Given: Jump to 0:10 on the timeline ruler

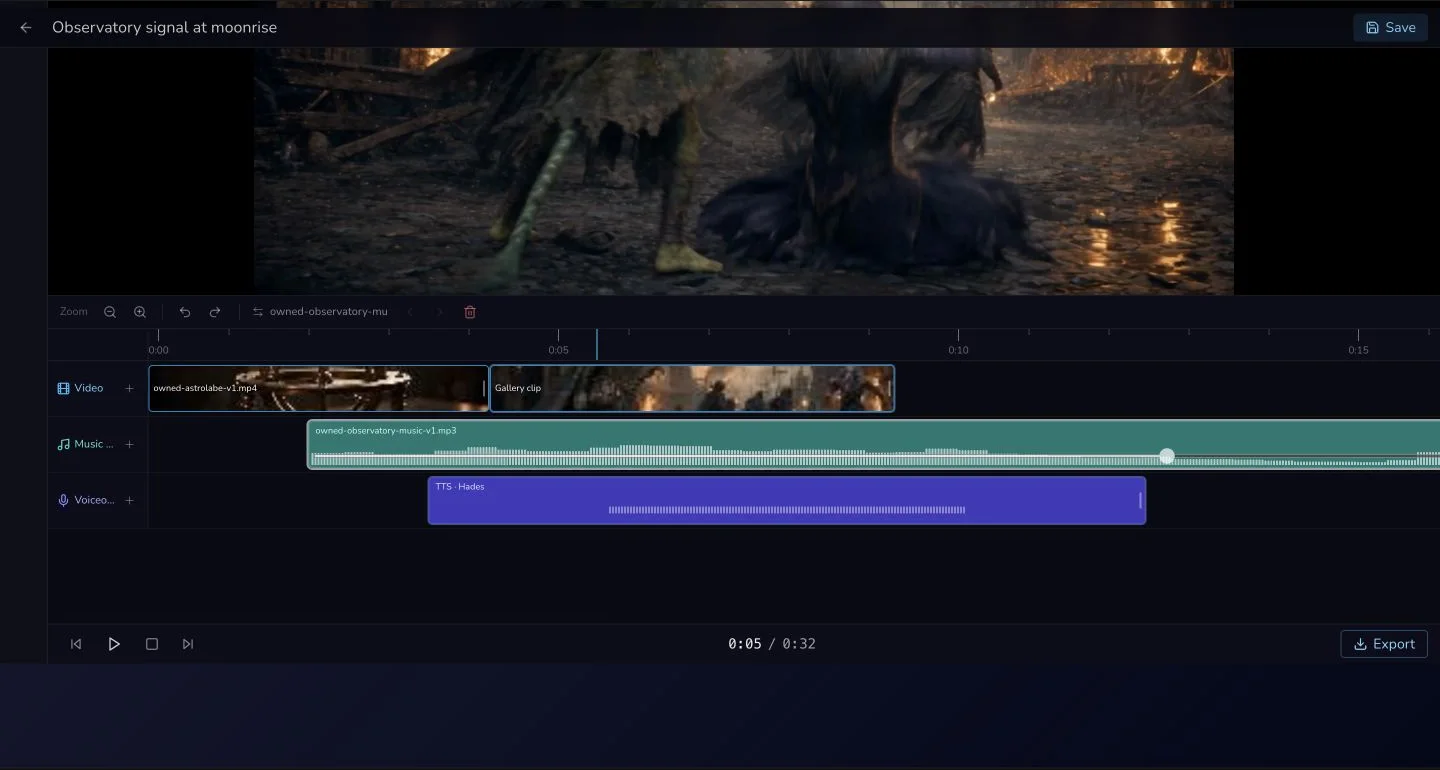Looking at the screenshot, I should tap(958, 350).
